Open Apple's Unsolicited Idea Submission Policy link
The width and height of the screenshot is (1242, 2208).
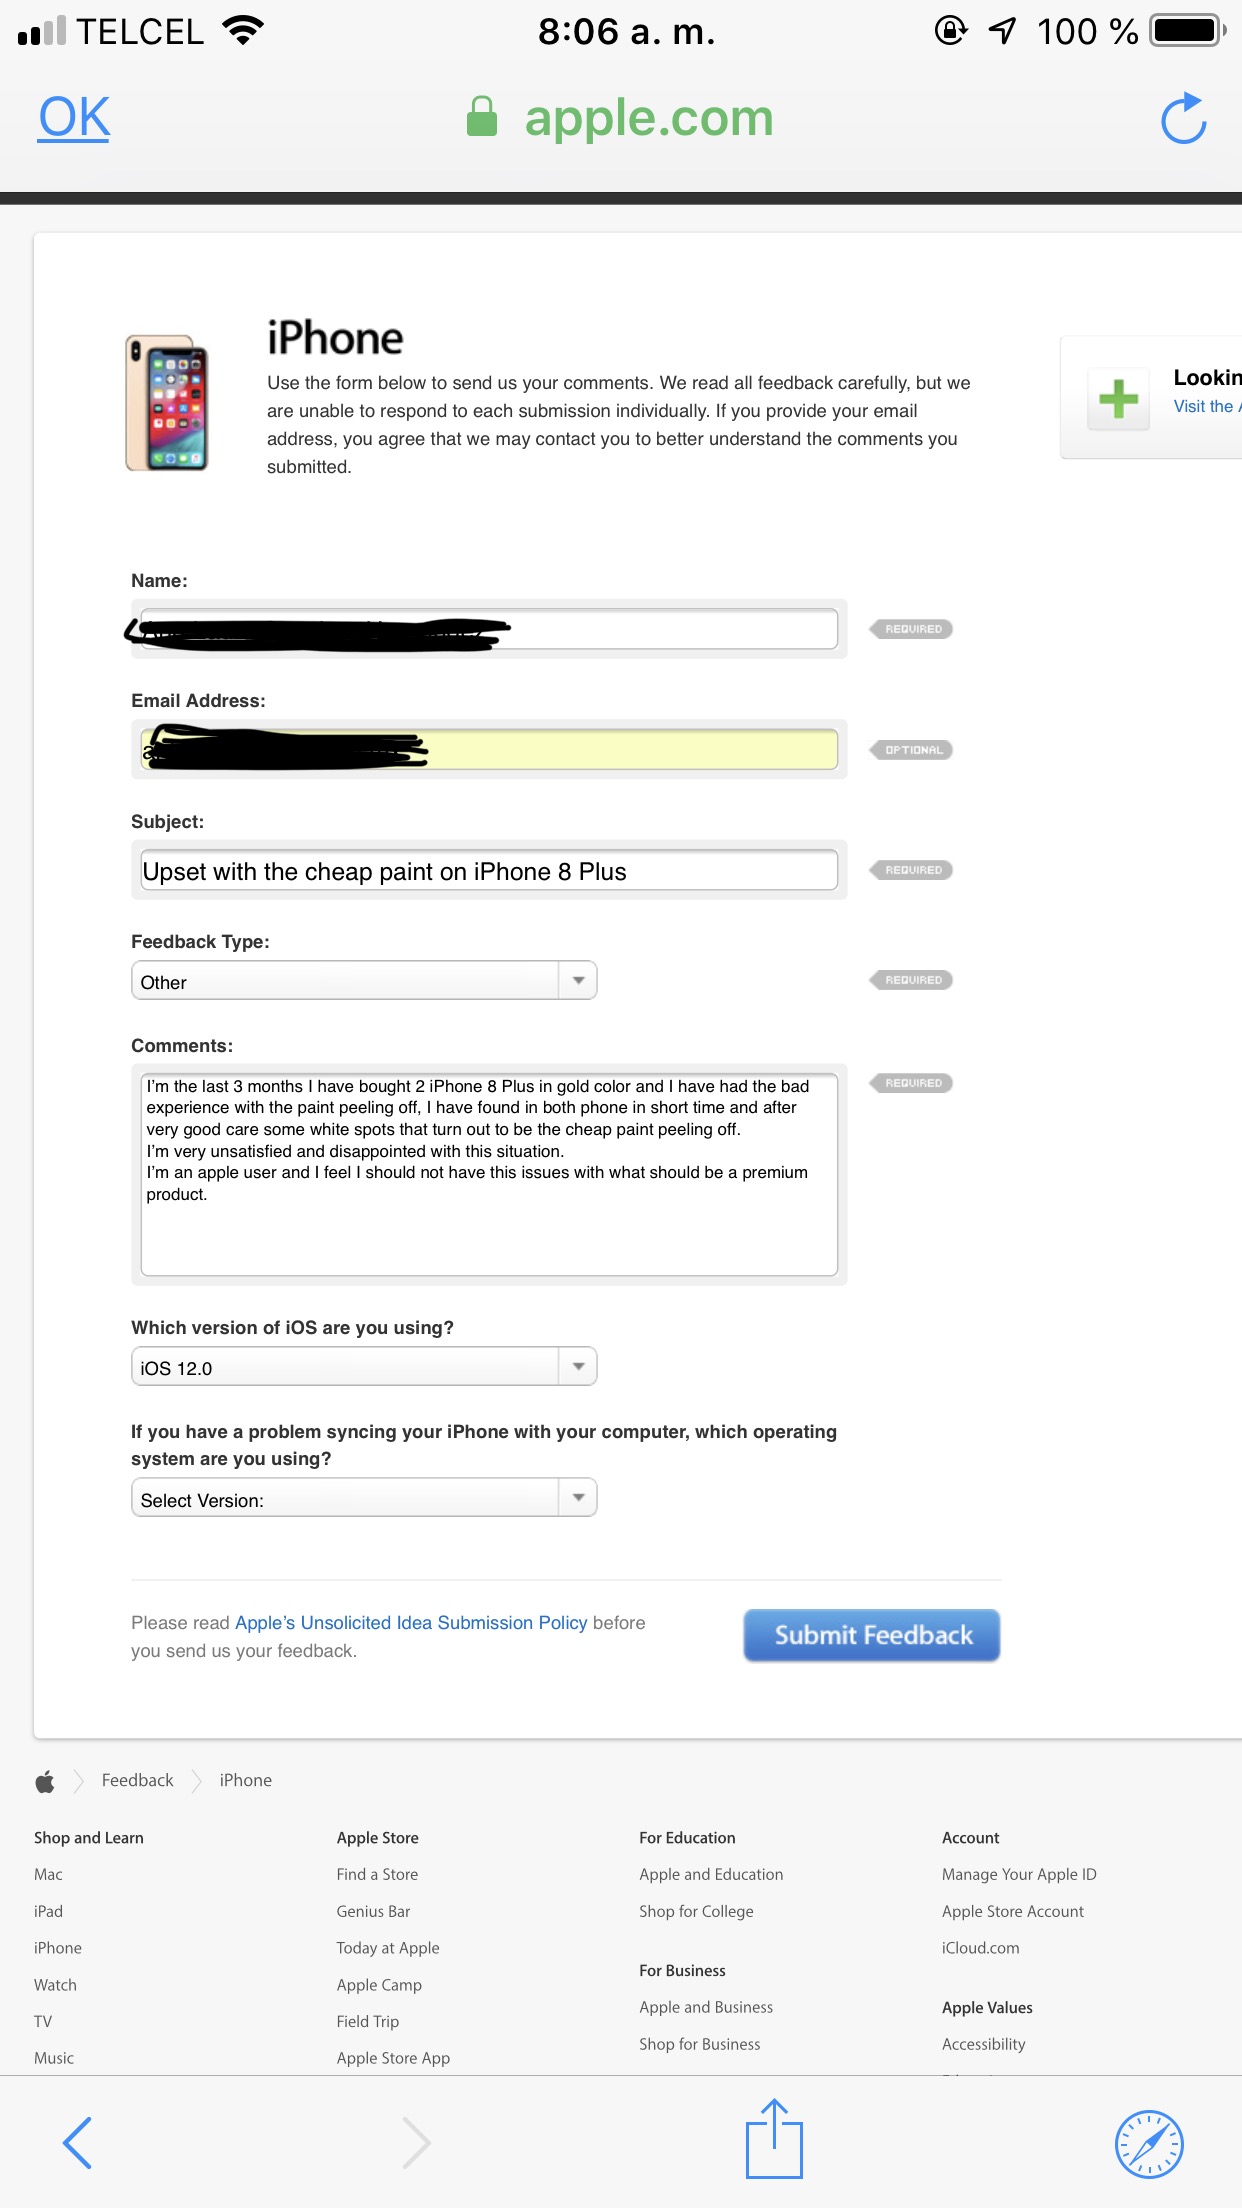point(411,1623)
